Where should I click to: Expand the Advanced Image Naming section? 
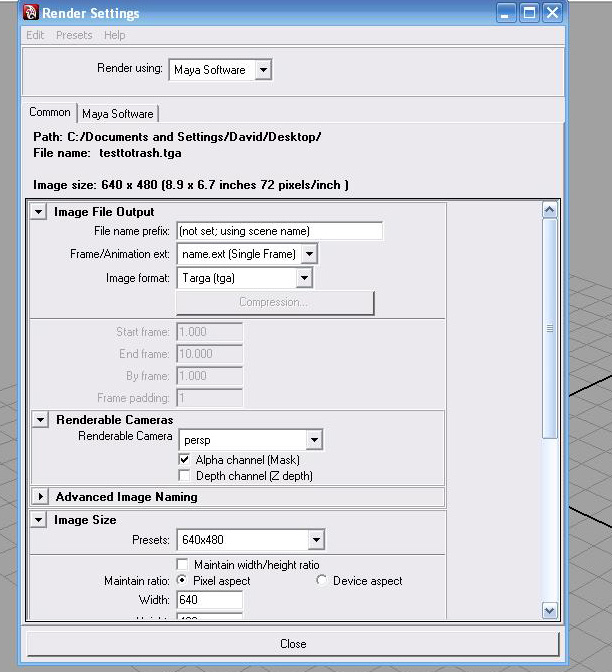(39, 497)
